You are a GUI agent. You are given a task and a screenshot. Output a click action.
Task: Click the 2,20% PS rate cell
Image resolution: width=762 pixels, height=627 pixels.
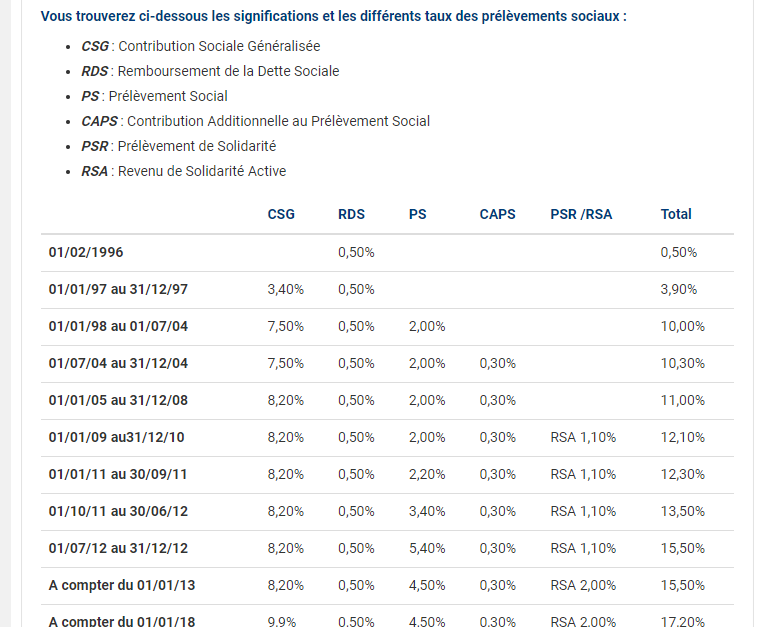427,474
